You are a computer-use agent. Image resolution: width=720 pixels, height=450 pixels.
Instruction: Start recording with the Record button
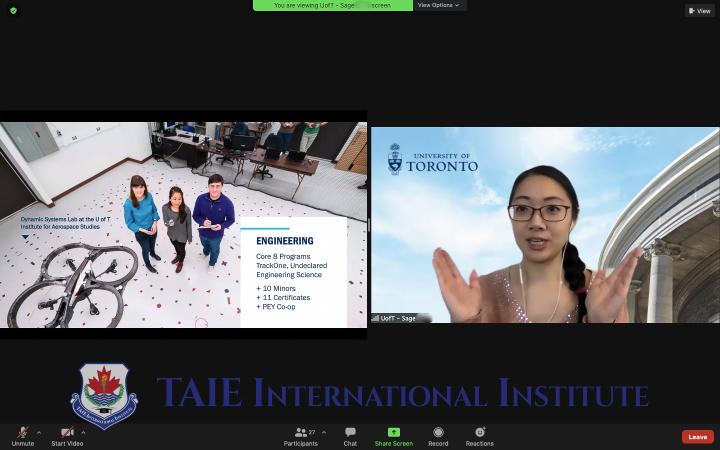[x=438, y=435]
